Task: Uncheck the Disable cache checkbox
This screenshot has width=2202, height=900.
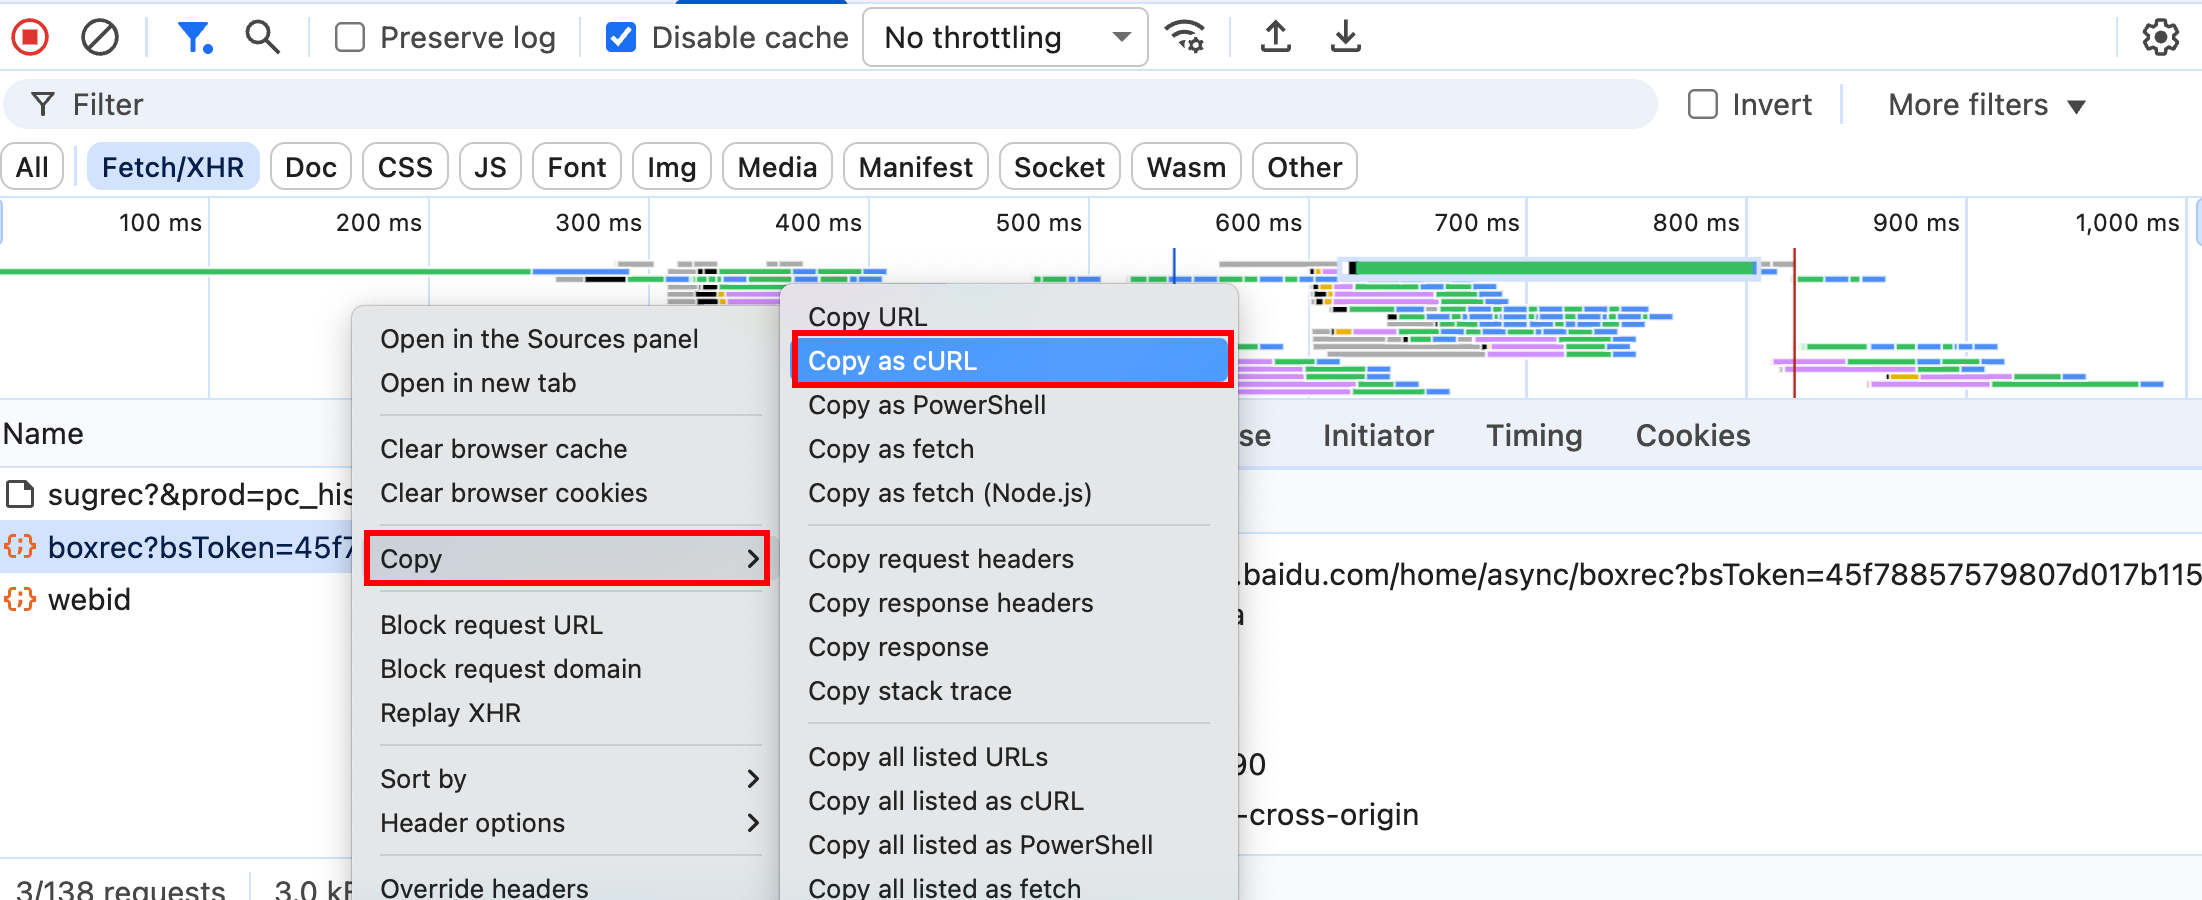Action: [621, 38]
